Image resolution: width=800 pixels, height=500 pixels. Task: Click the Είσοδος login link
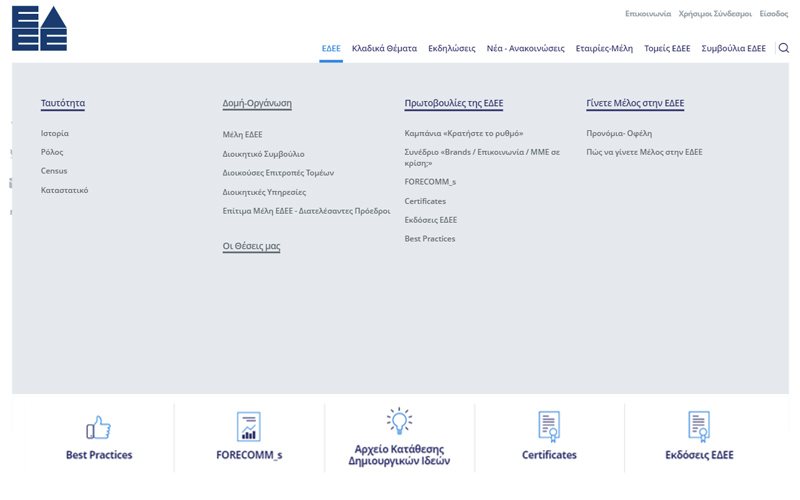tap(773, 15)
